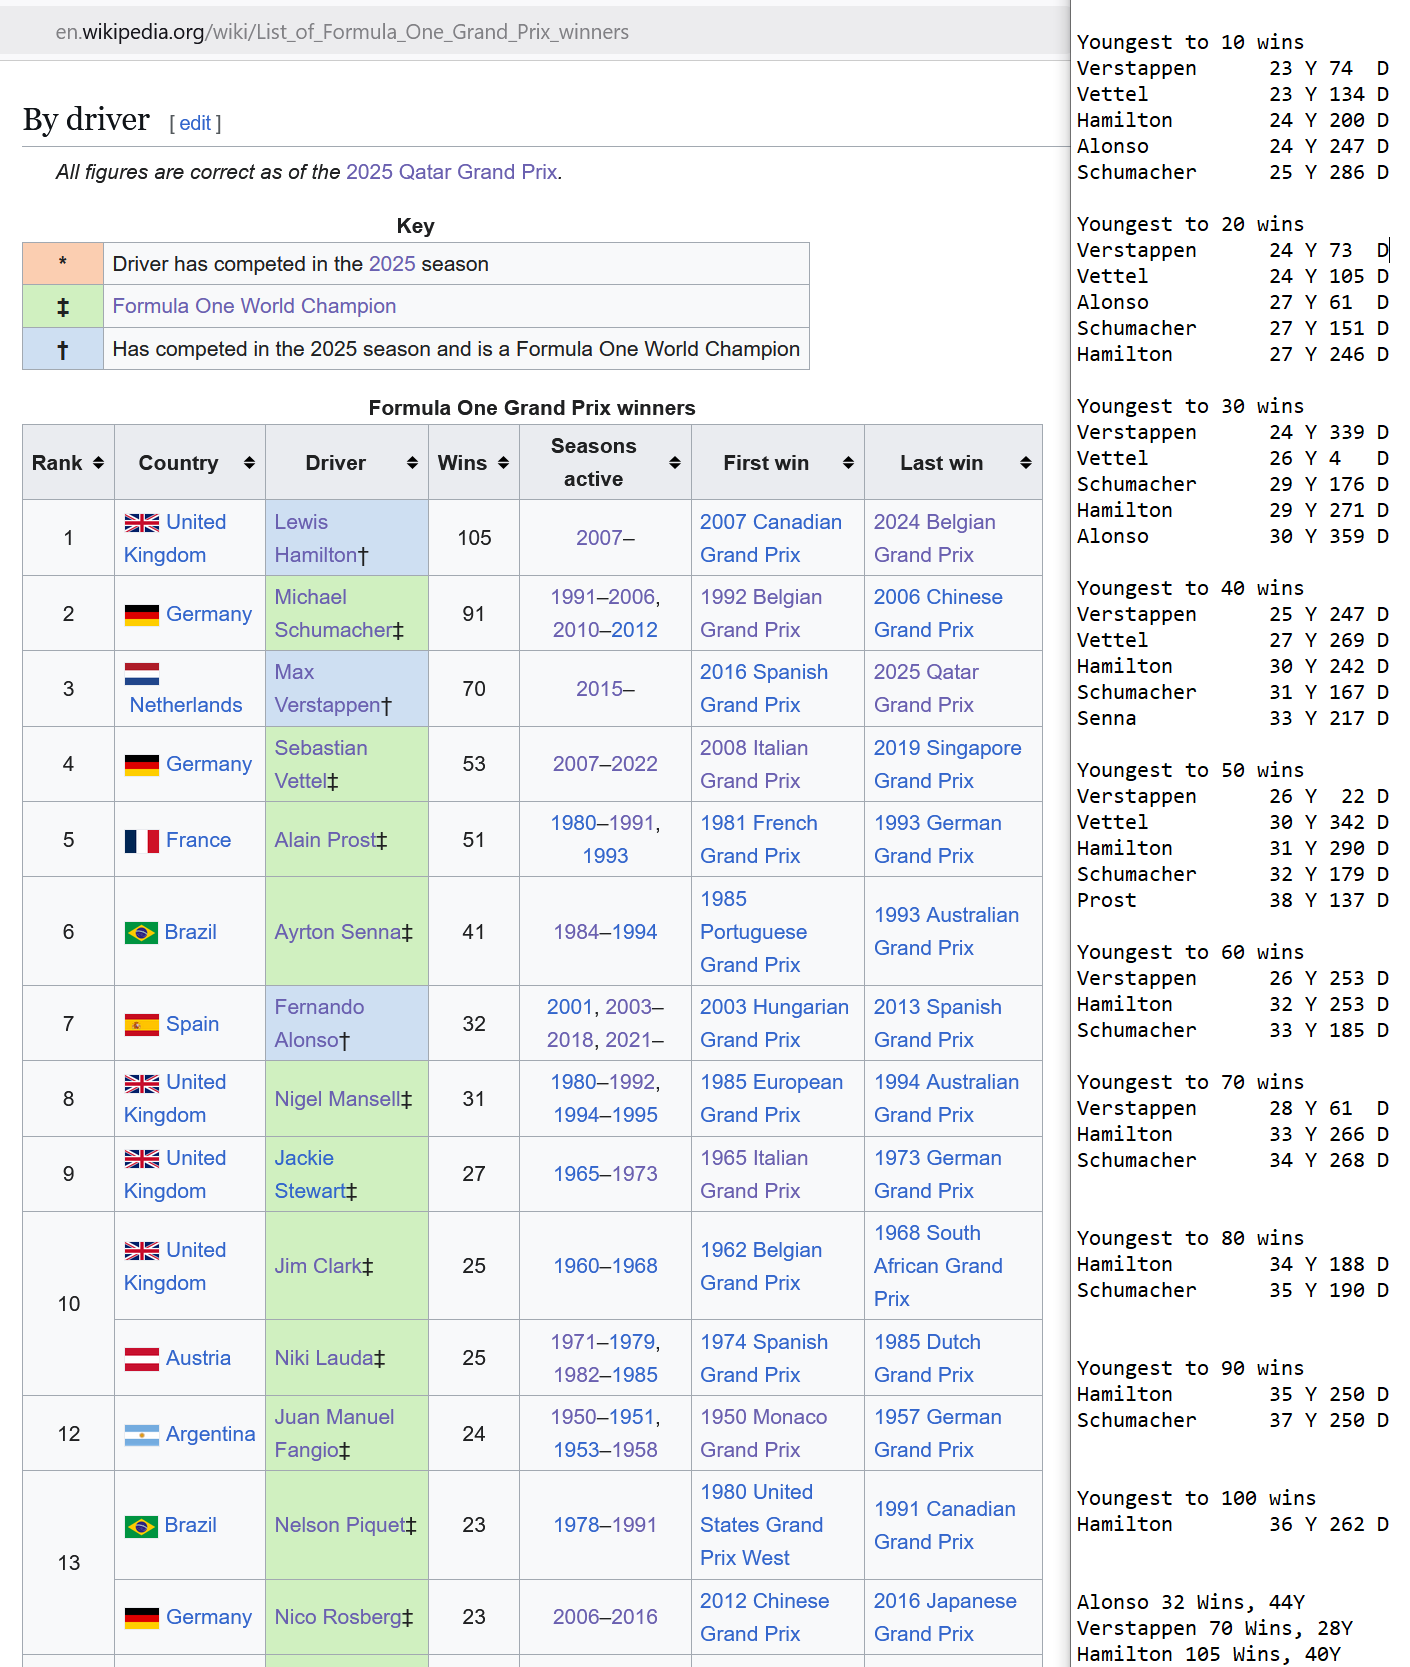
Task: Sort table by Wins column arrows
Action: click(503, 463)
